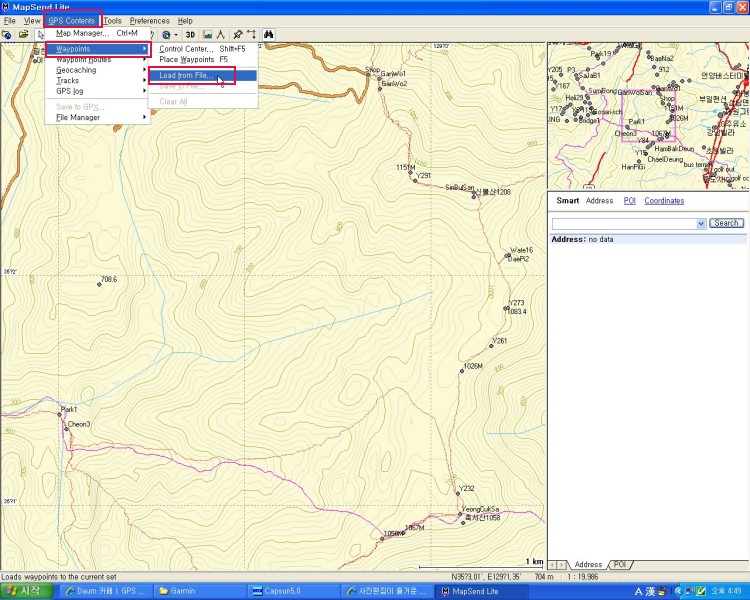Click Load from File menu item

[202, 75]
